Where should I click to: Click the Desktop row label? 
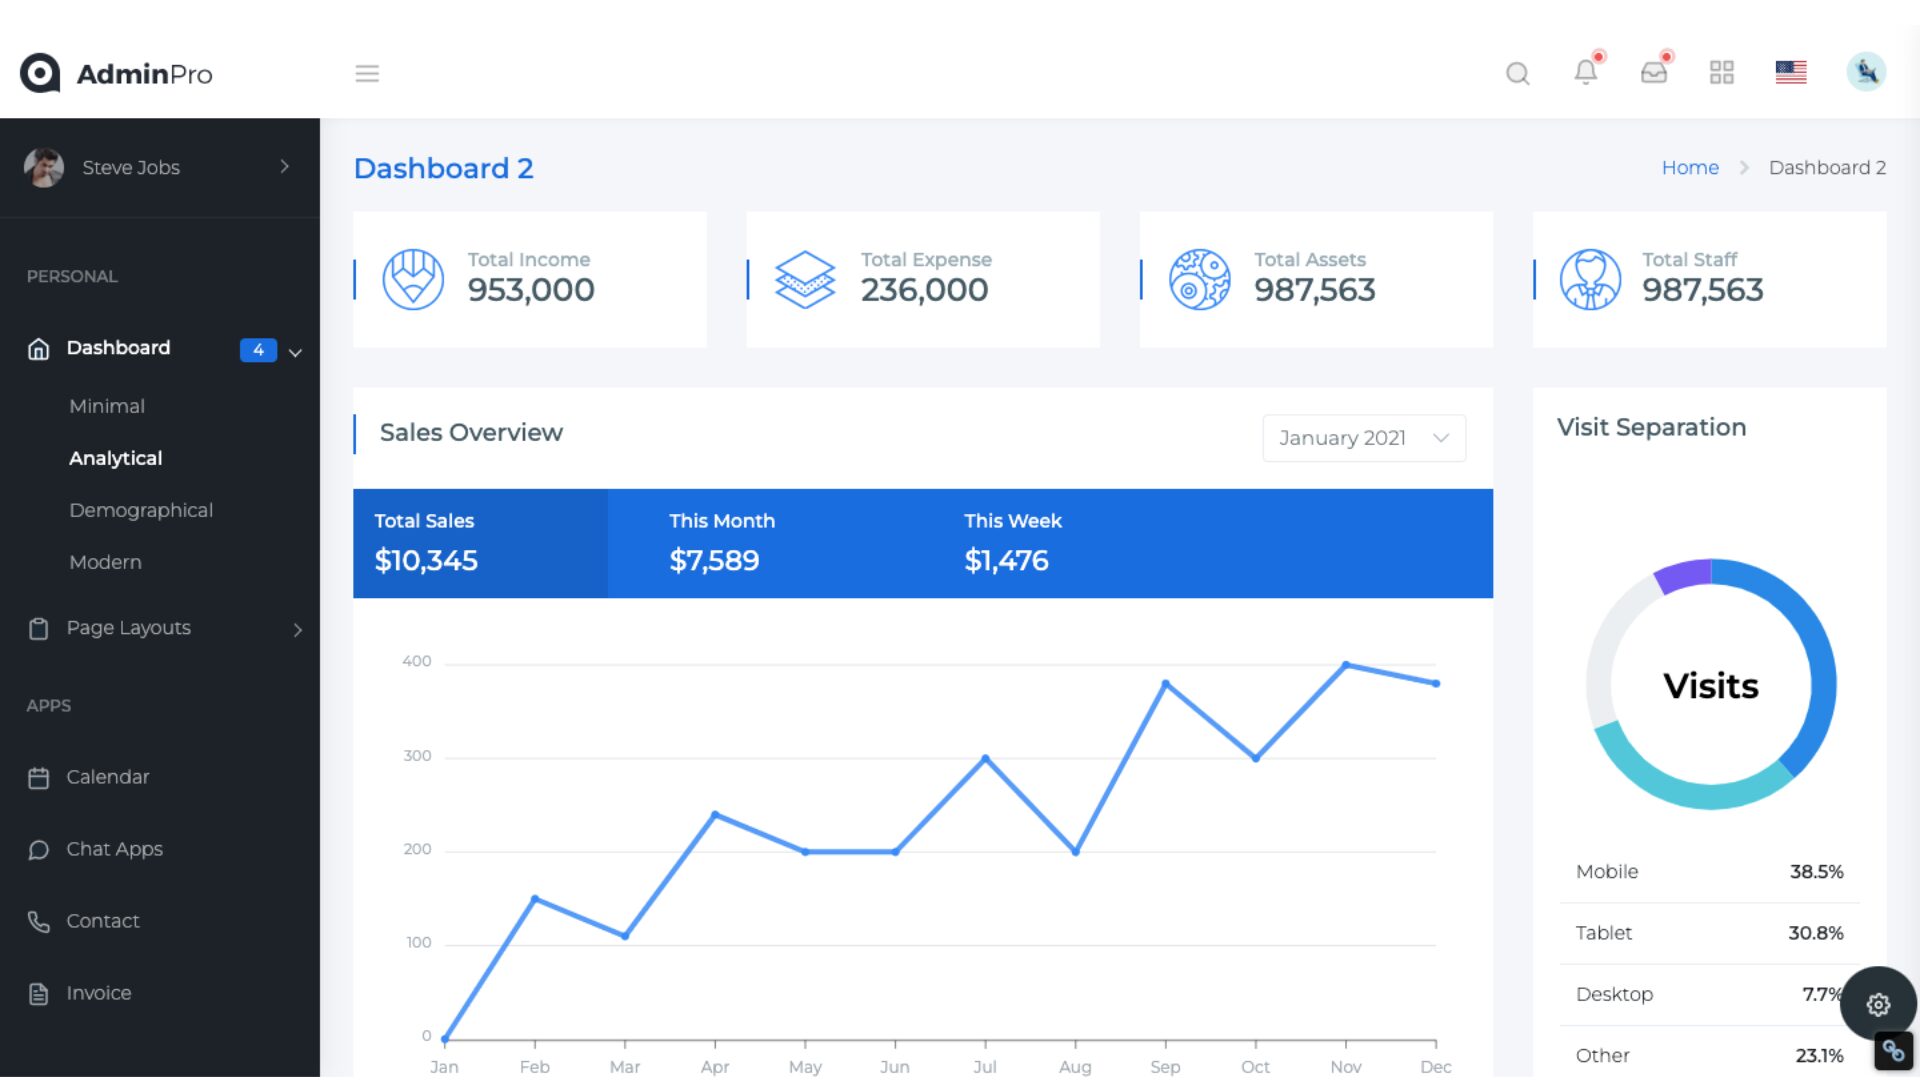point(1614,994)
